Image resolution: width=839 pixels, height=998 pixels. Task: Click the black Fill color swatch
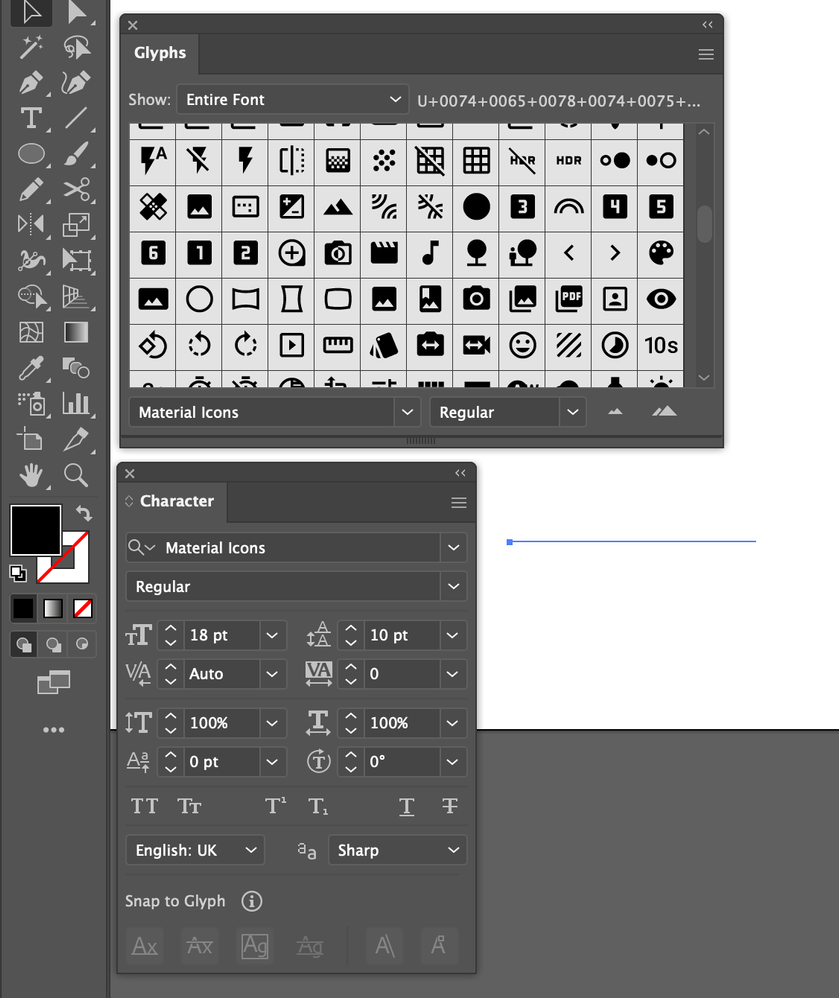[35, 530]
